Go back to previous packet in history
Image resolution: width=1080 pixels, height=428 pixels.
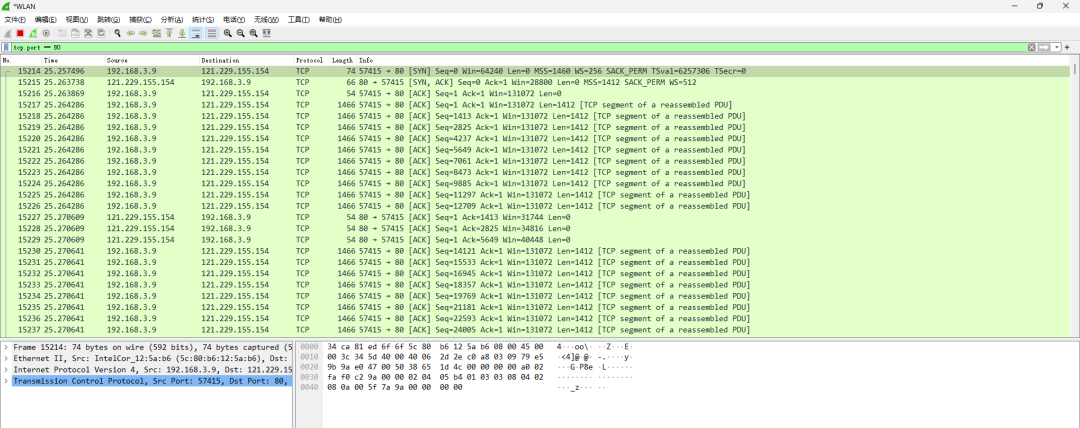[x=130, y=33]
